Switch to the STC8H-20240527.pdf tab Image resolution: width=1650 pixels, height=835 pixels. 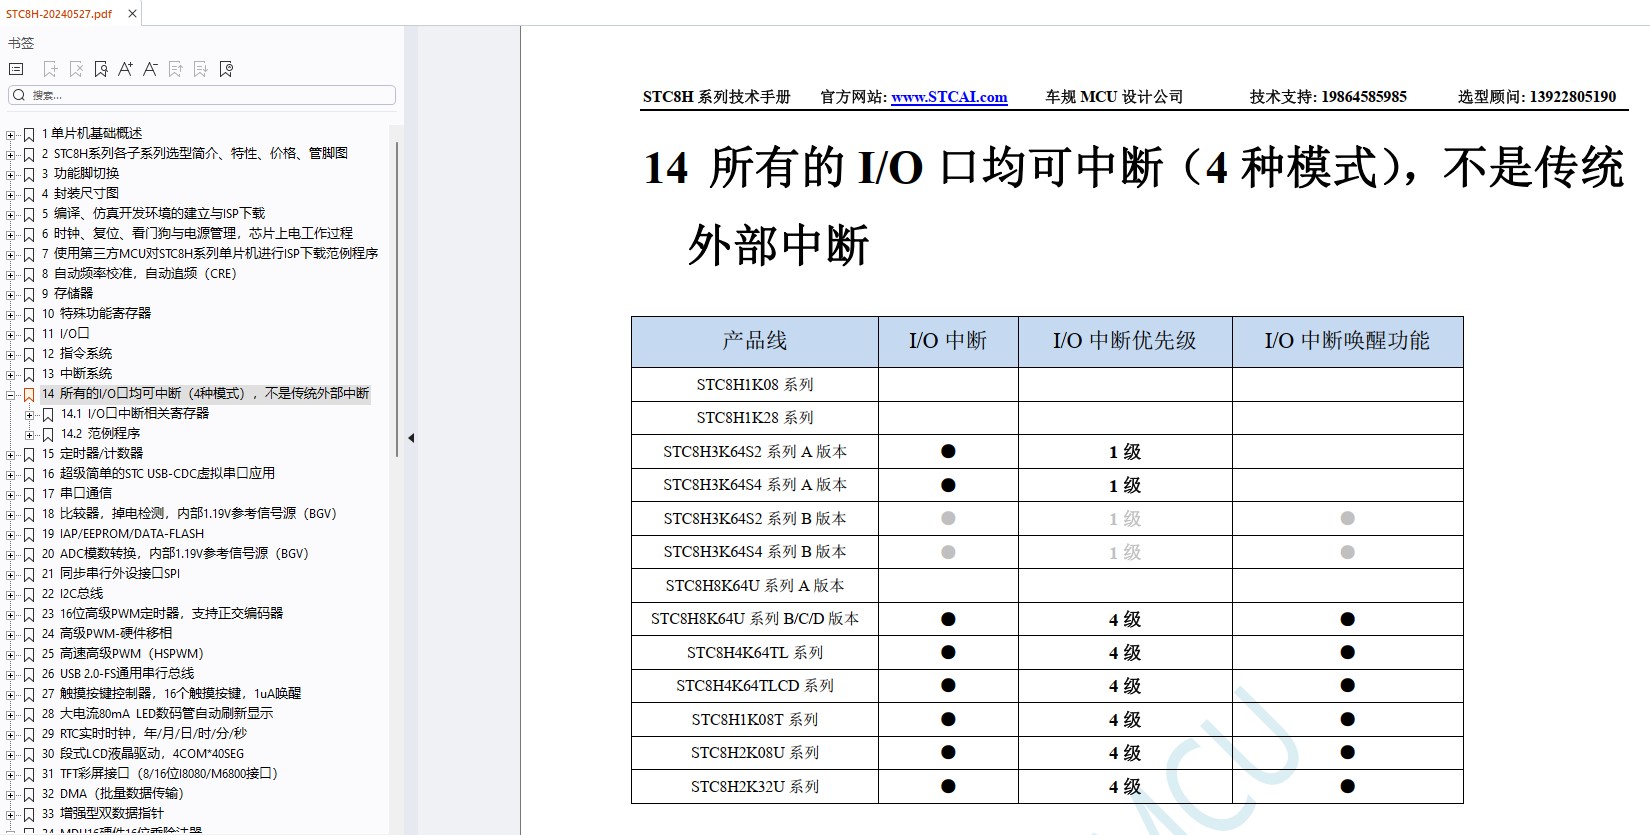point(59,14)
